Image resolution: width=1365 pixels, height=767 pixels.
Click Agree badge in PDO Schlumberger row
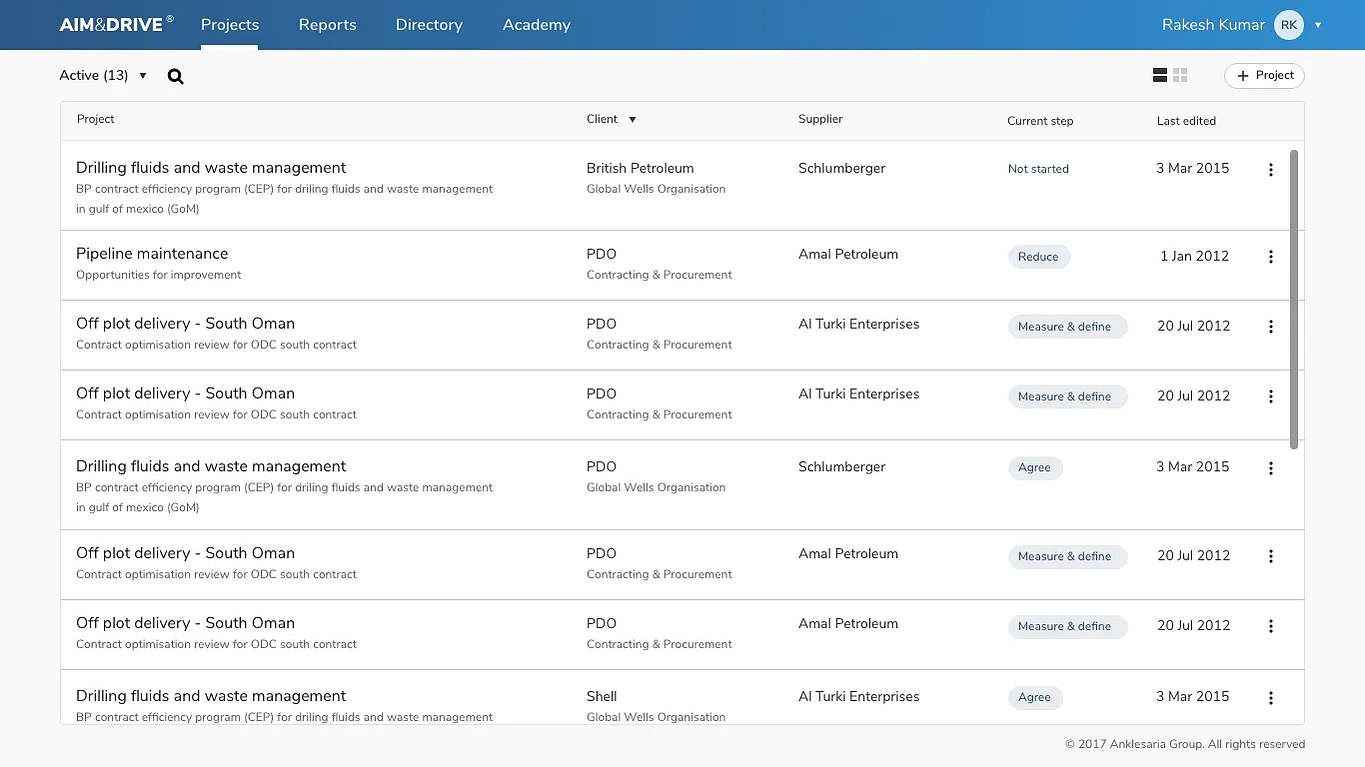1035,467
